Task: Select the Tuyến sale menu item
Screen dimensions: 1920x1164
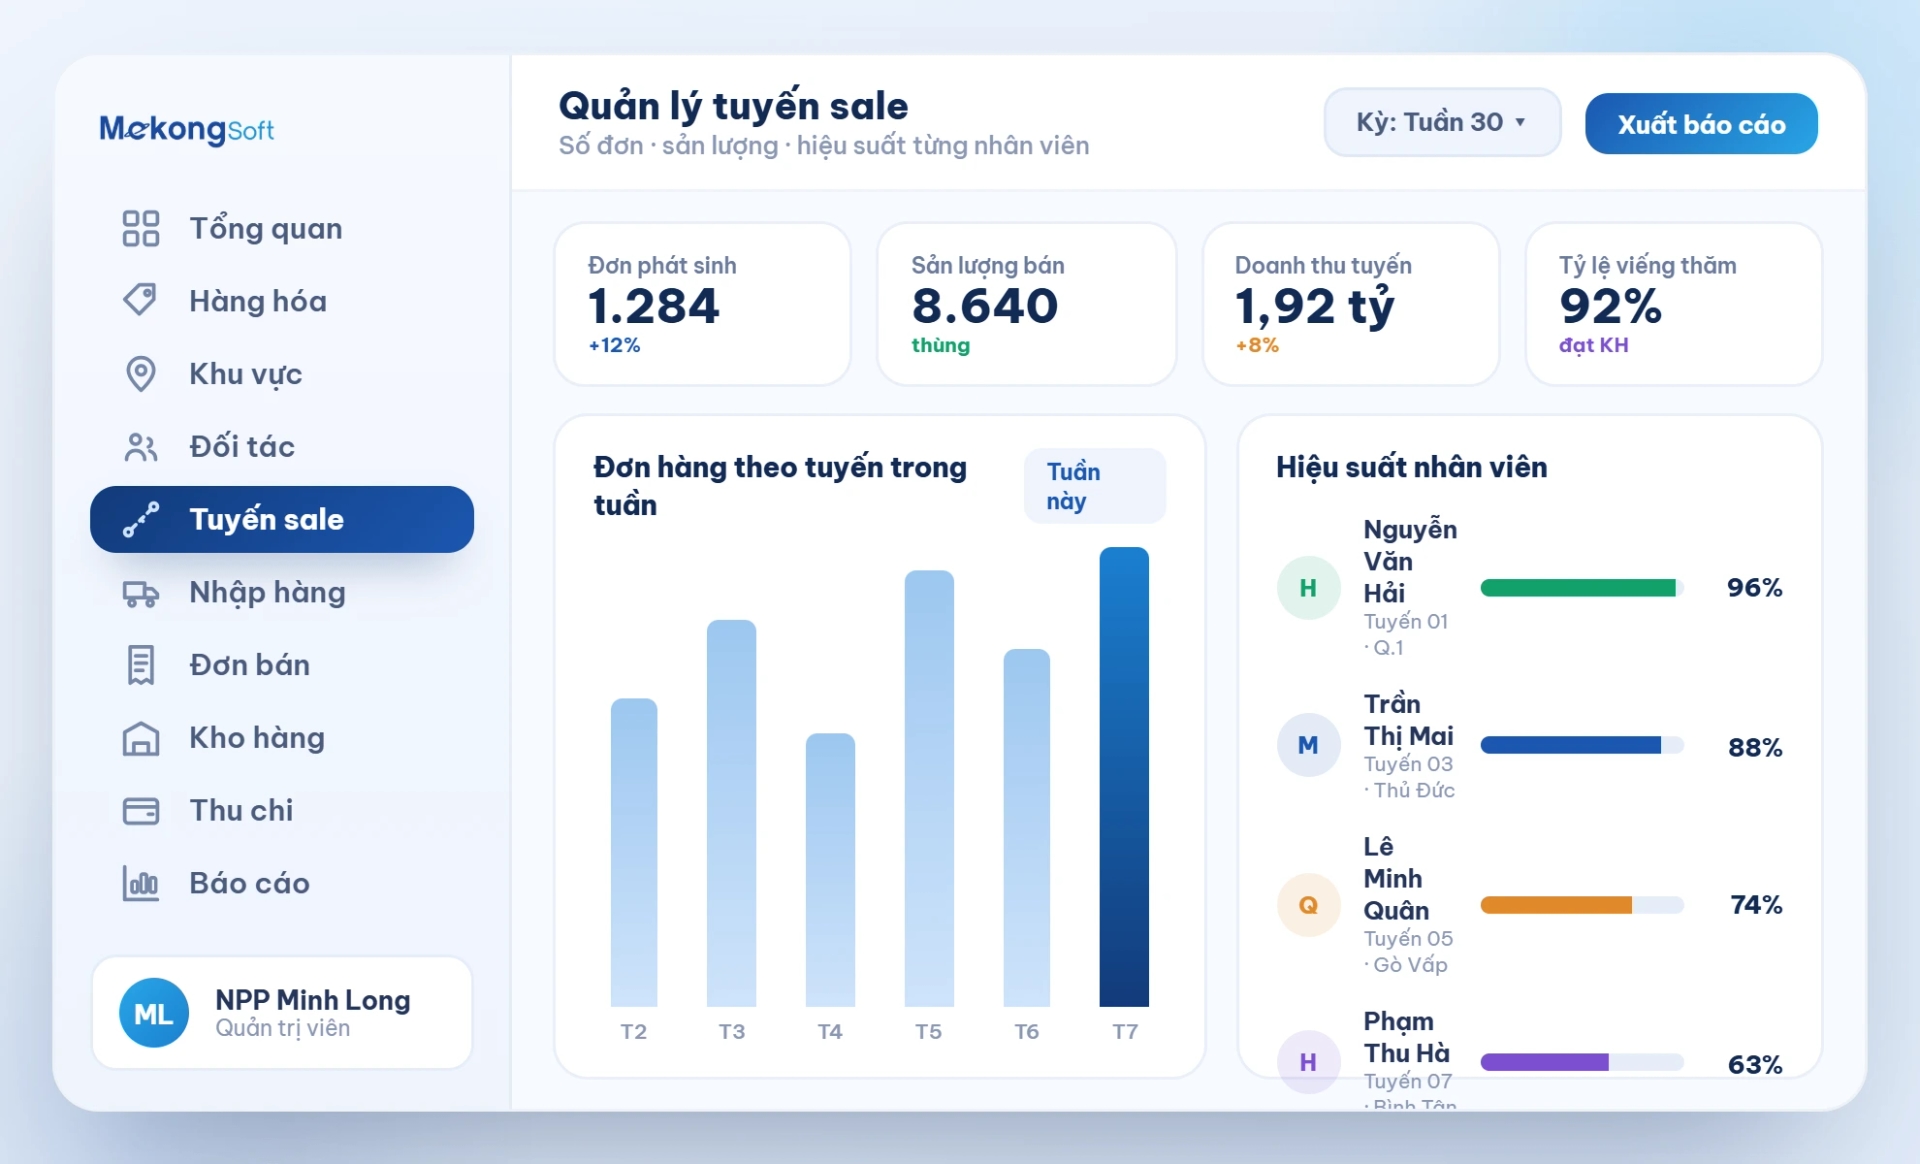Action: click(282, 519)
